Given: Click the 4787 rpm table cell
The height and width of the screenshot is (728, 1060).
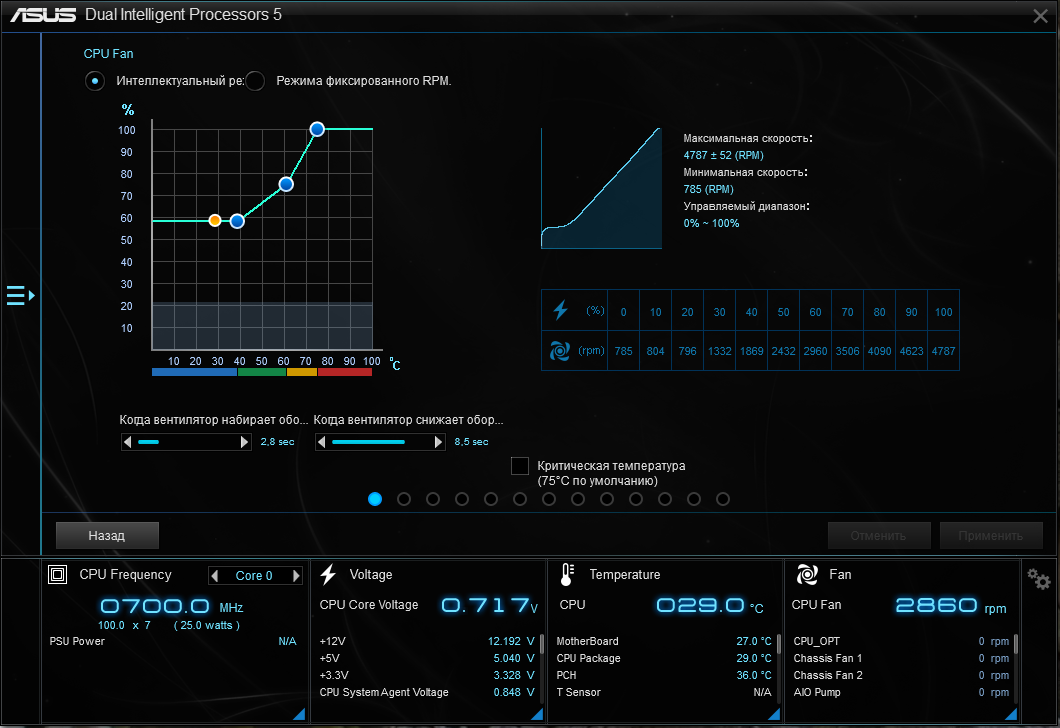Looking at the screenshot, I should (943, 351).
